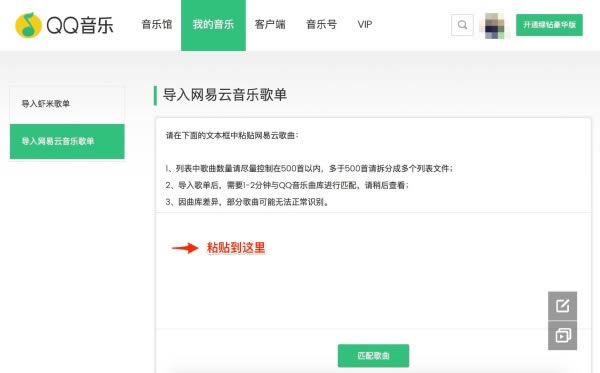Screen dimensions: 600x373
Task: Select 导入网易云音乐歌单 in the sidebar
Action: (67, 141)
